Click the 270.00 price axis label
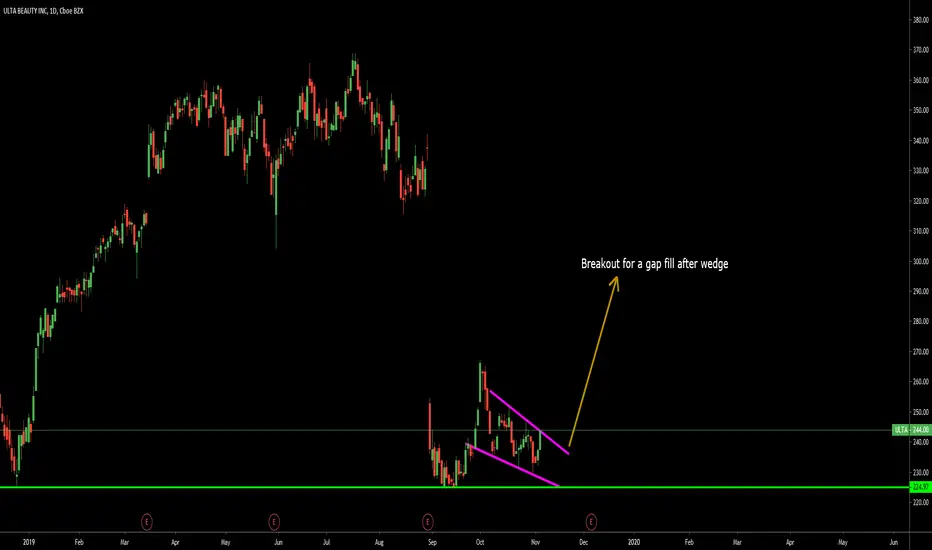The image size is (932, 550). point(921,351)
